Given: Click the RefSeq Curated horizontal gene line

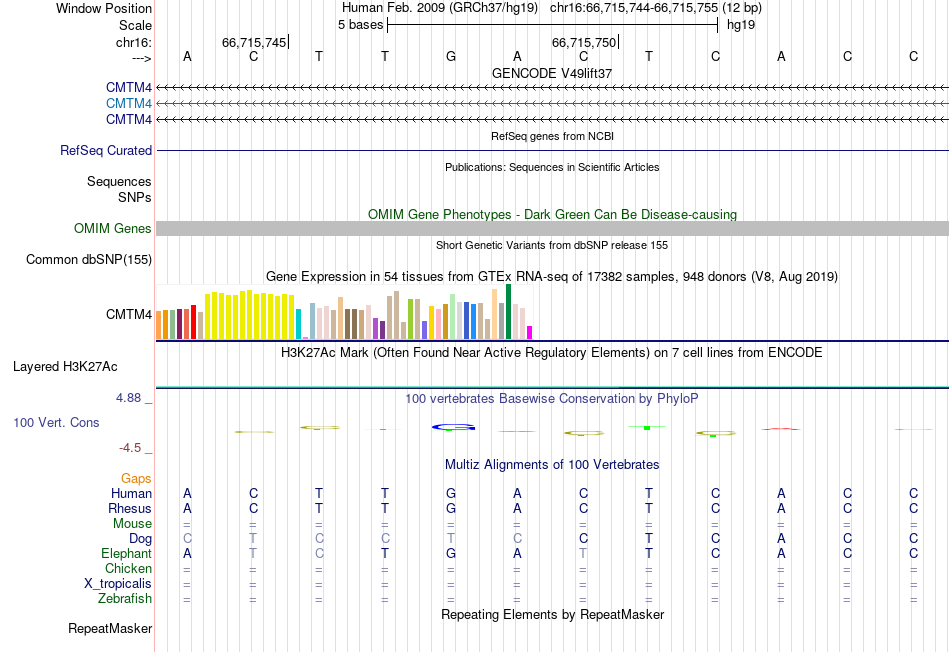Looking at the screenshot, I should (553, 150).
